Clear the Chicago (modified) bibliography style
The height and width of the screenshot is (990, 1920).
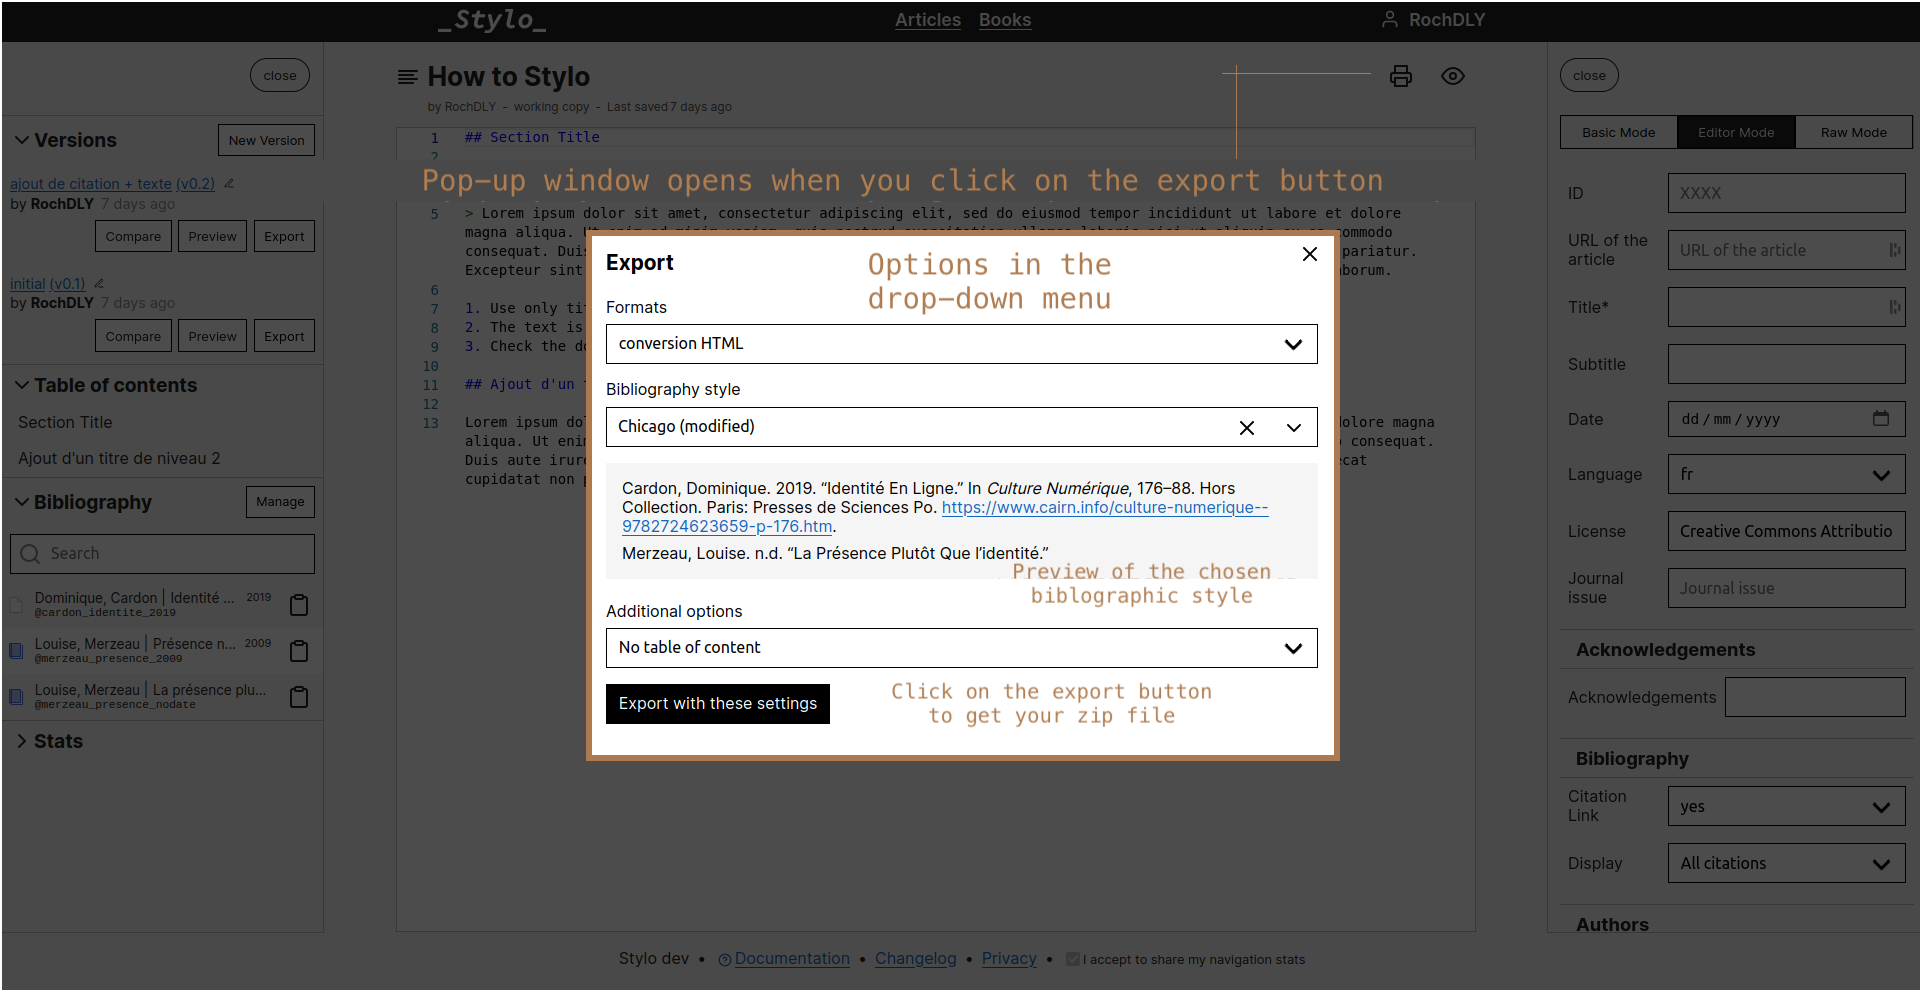pos(1247,428)
